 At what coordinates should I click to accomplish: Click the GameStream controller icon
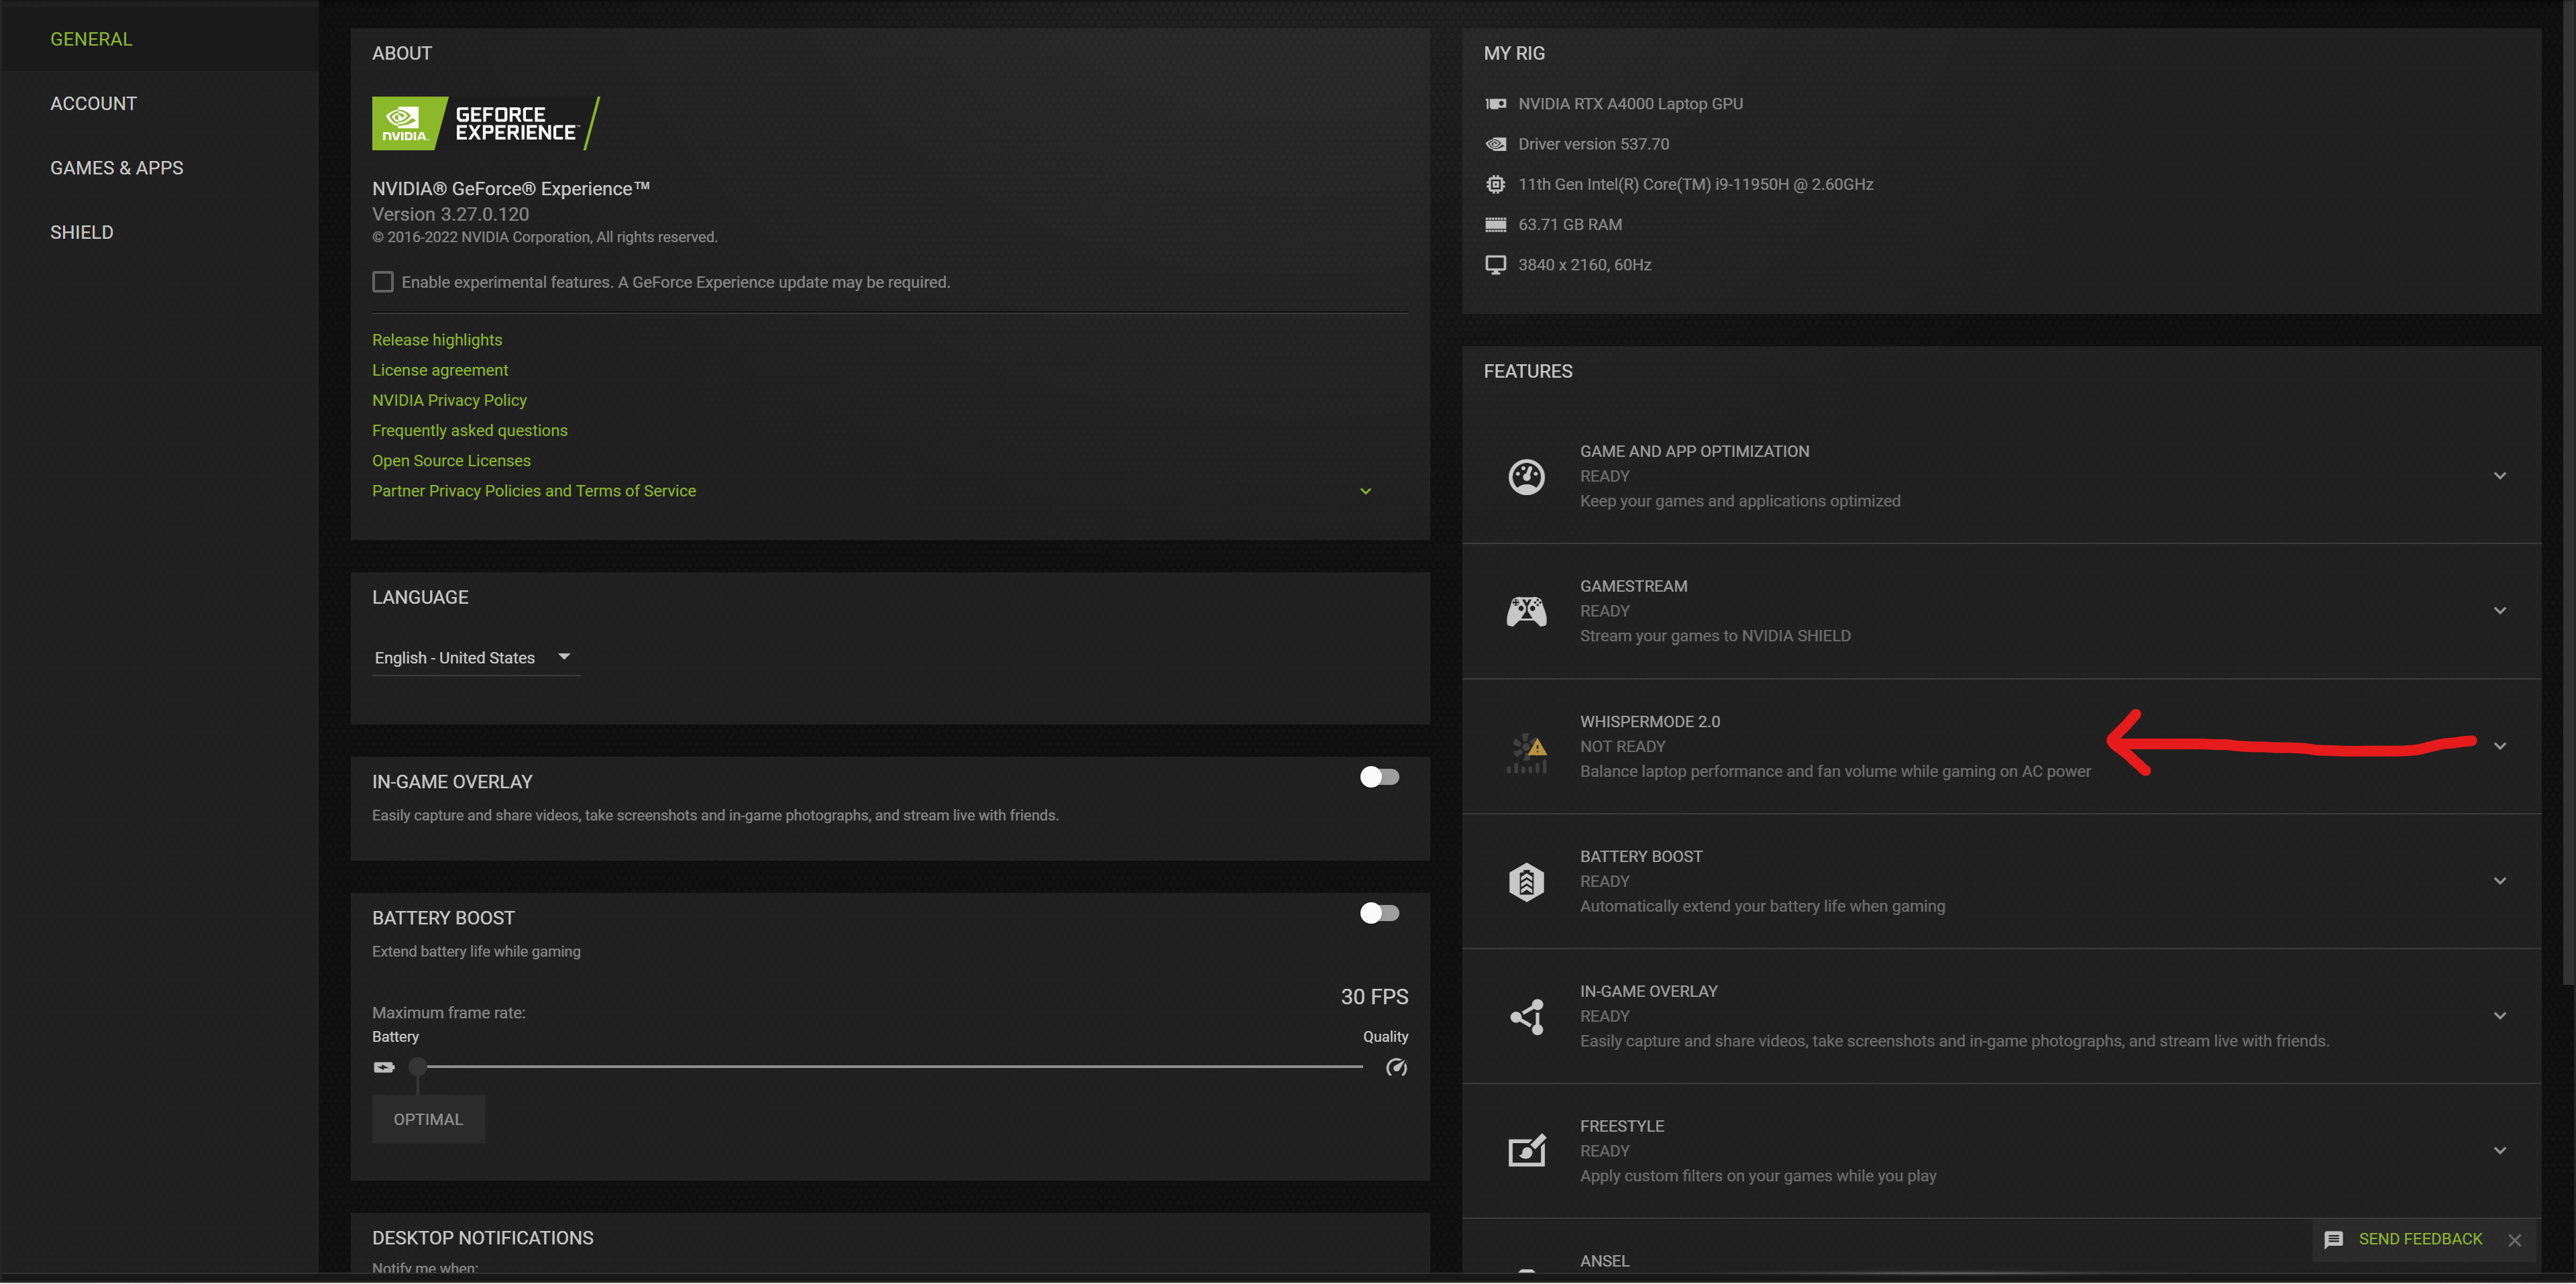click(1526, 611)
